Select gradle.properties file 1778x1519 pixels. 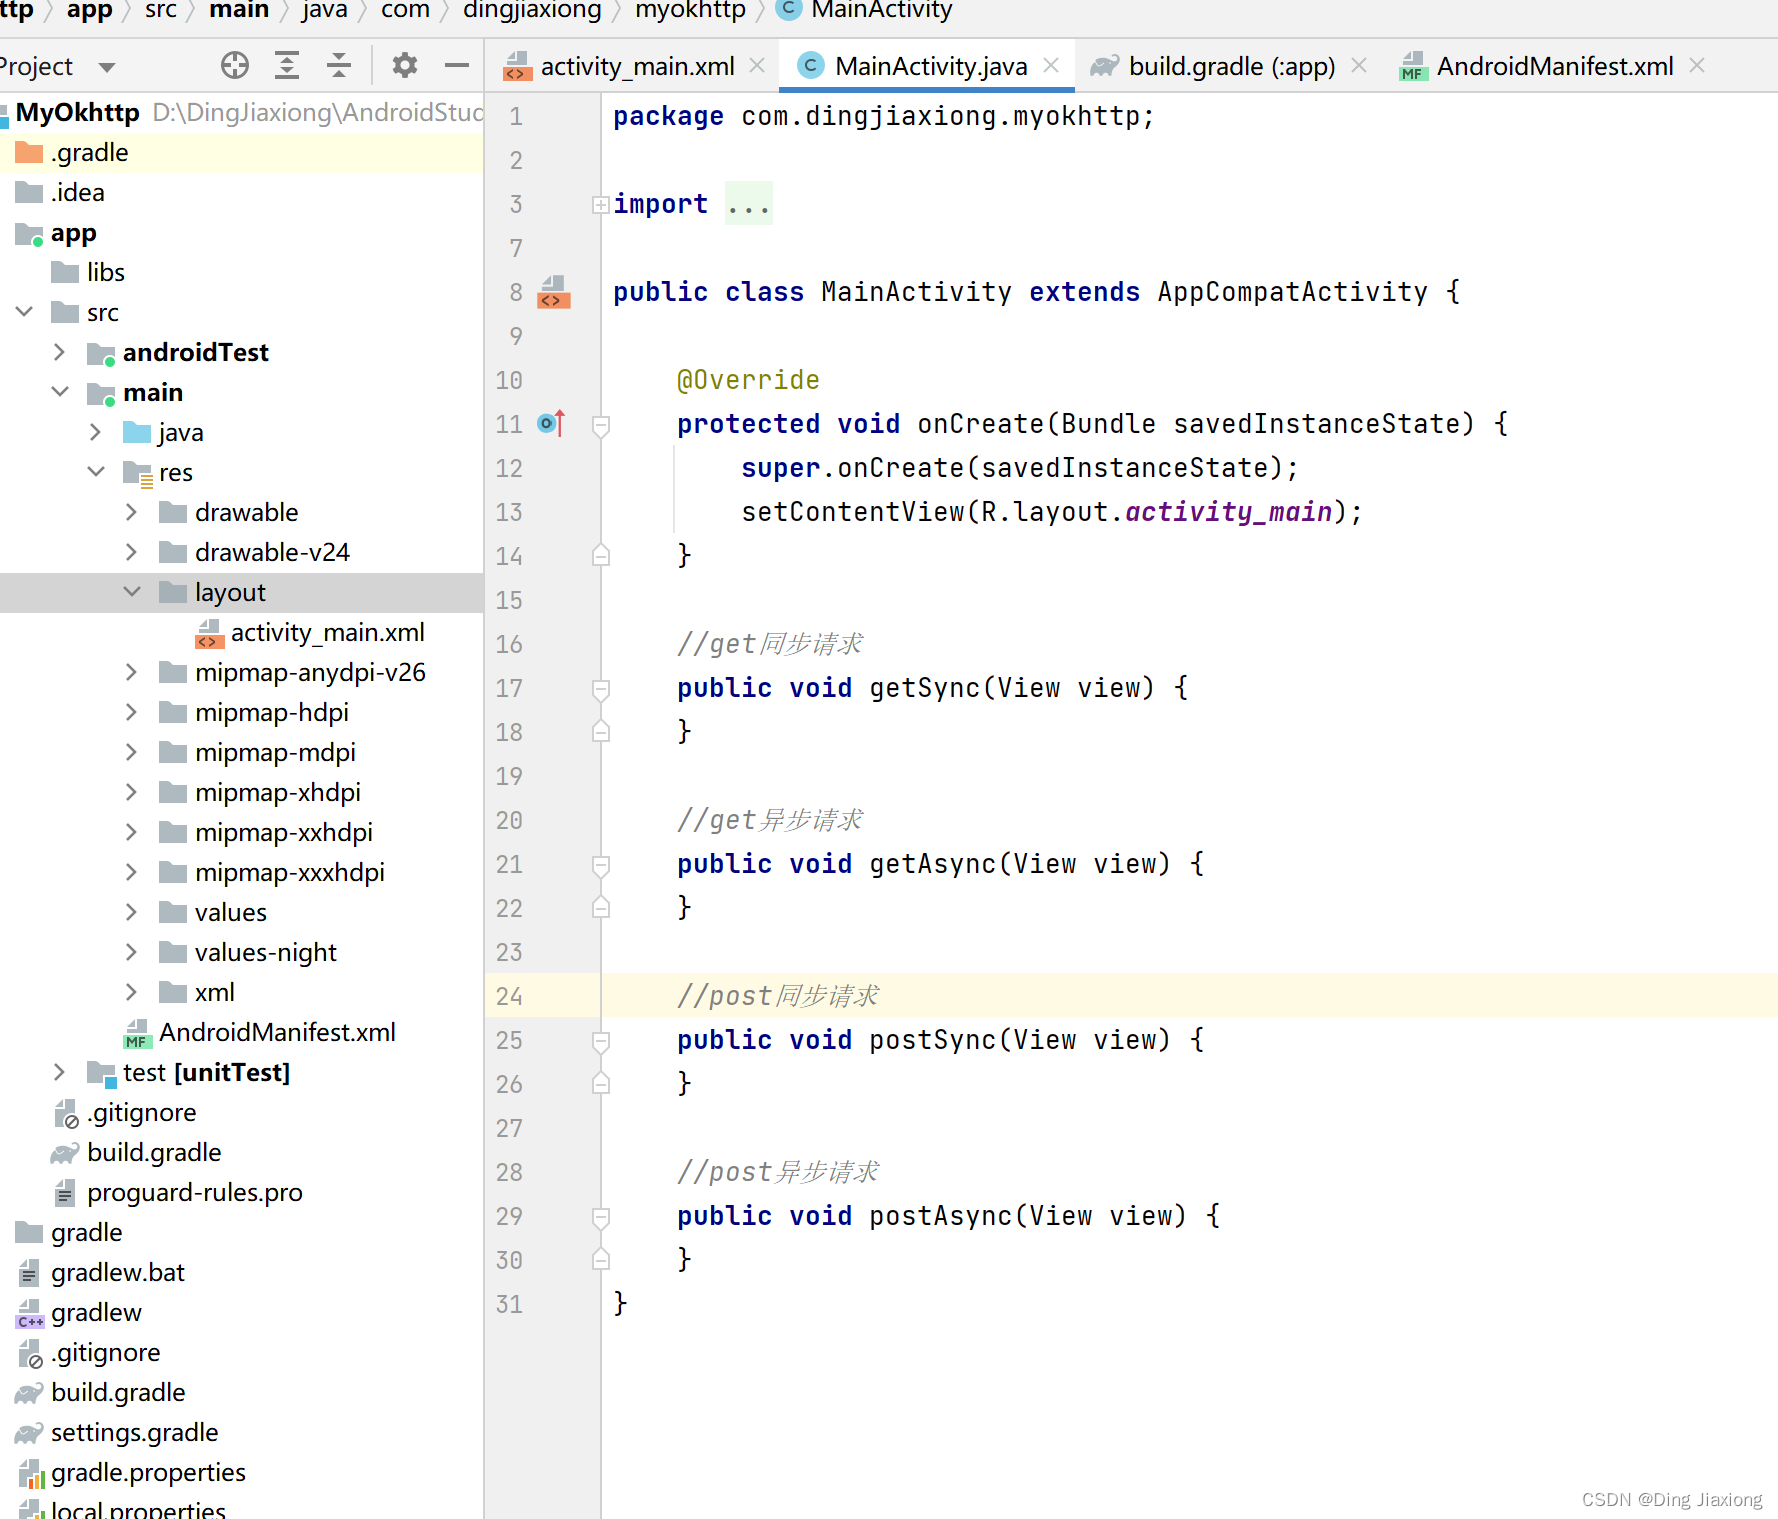(x=241, y=1472)
